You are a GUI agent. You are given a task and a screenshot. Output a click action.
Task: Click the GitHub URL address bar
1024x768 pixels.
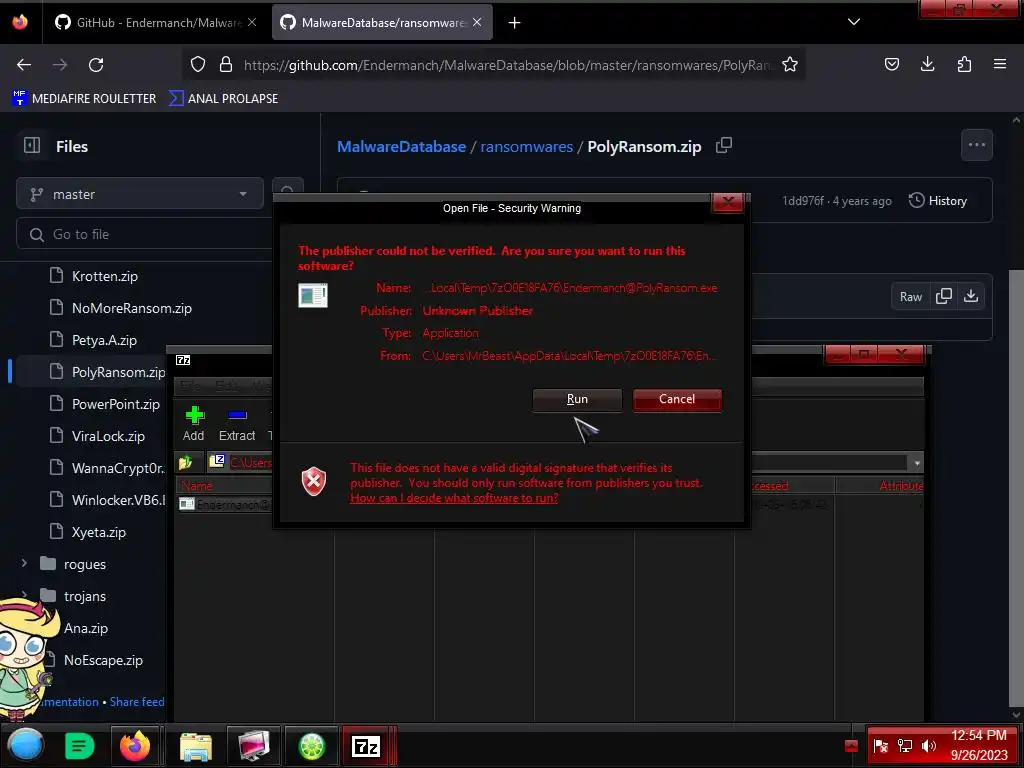pos(507,65)
